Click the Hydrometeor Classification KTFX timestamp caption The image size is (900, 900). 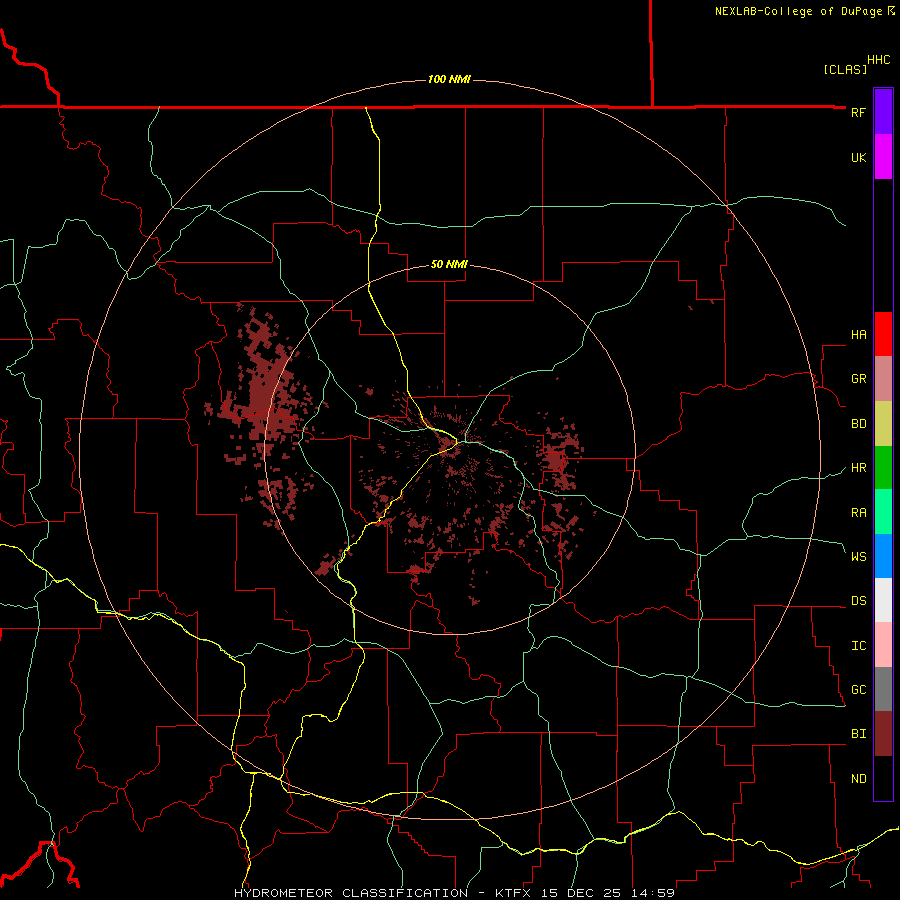coord(454,893)
